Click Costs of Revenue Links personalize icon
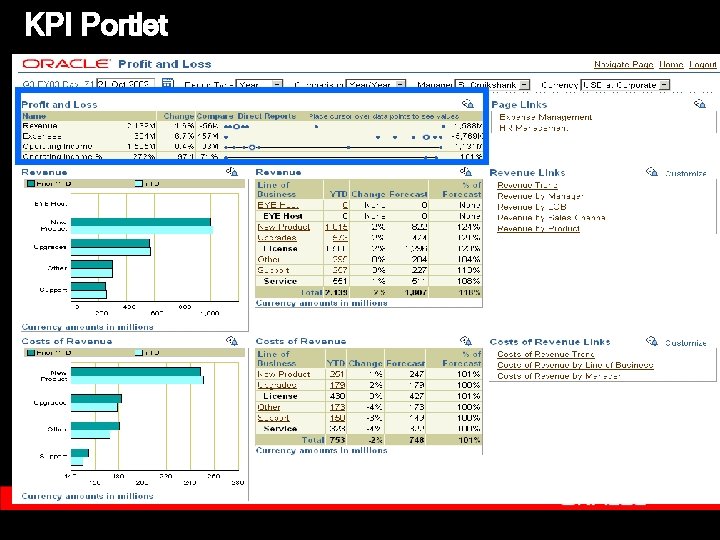This screenshot has width=720, height=540. 652,341
